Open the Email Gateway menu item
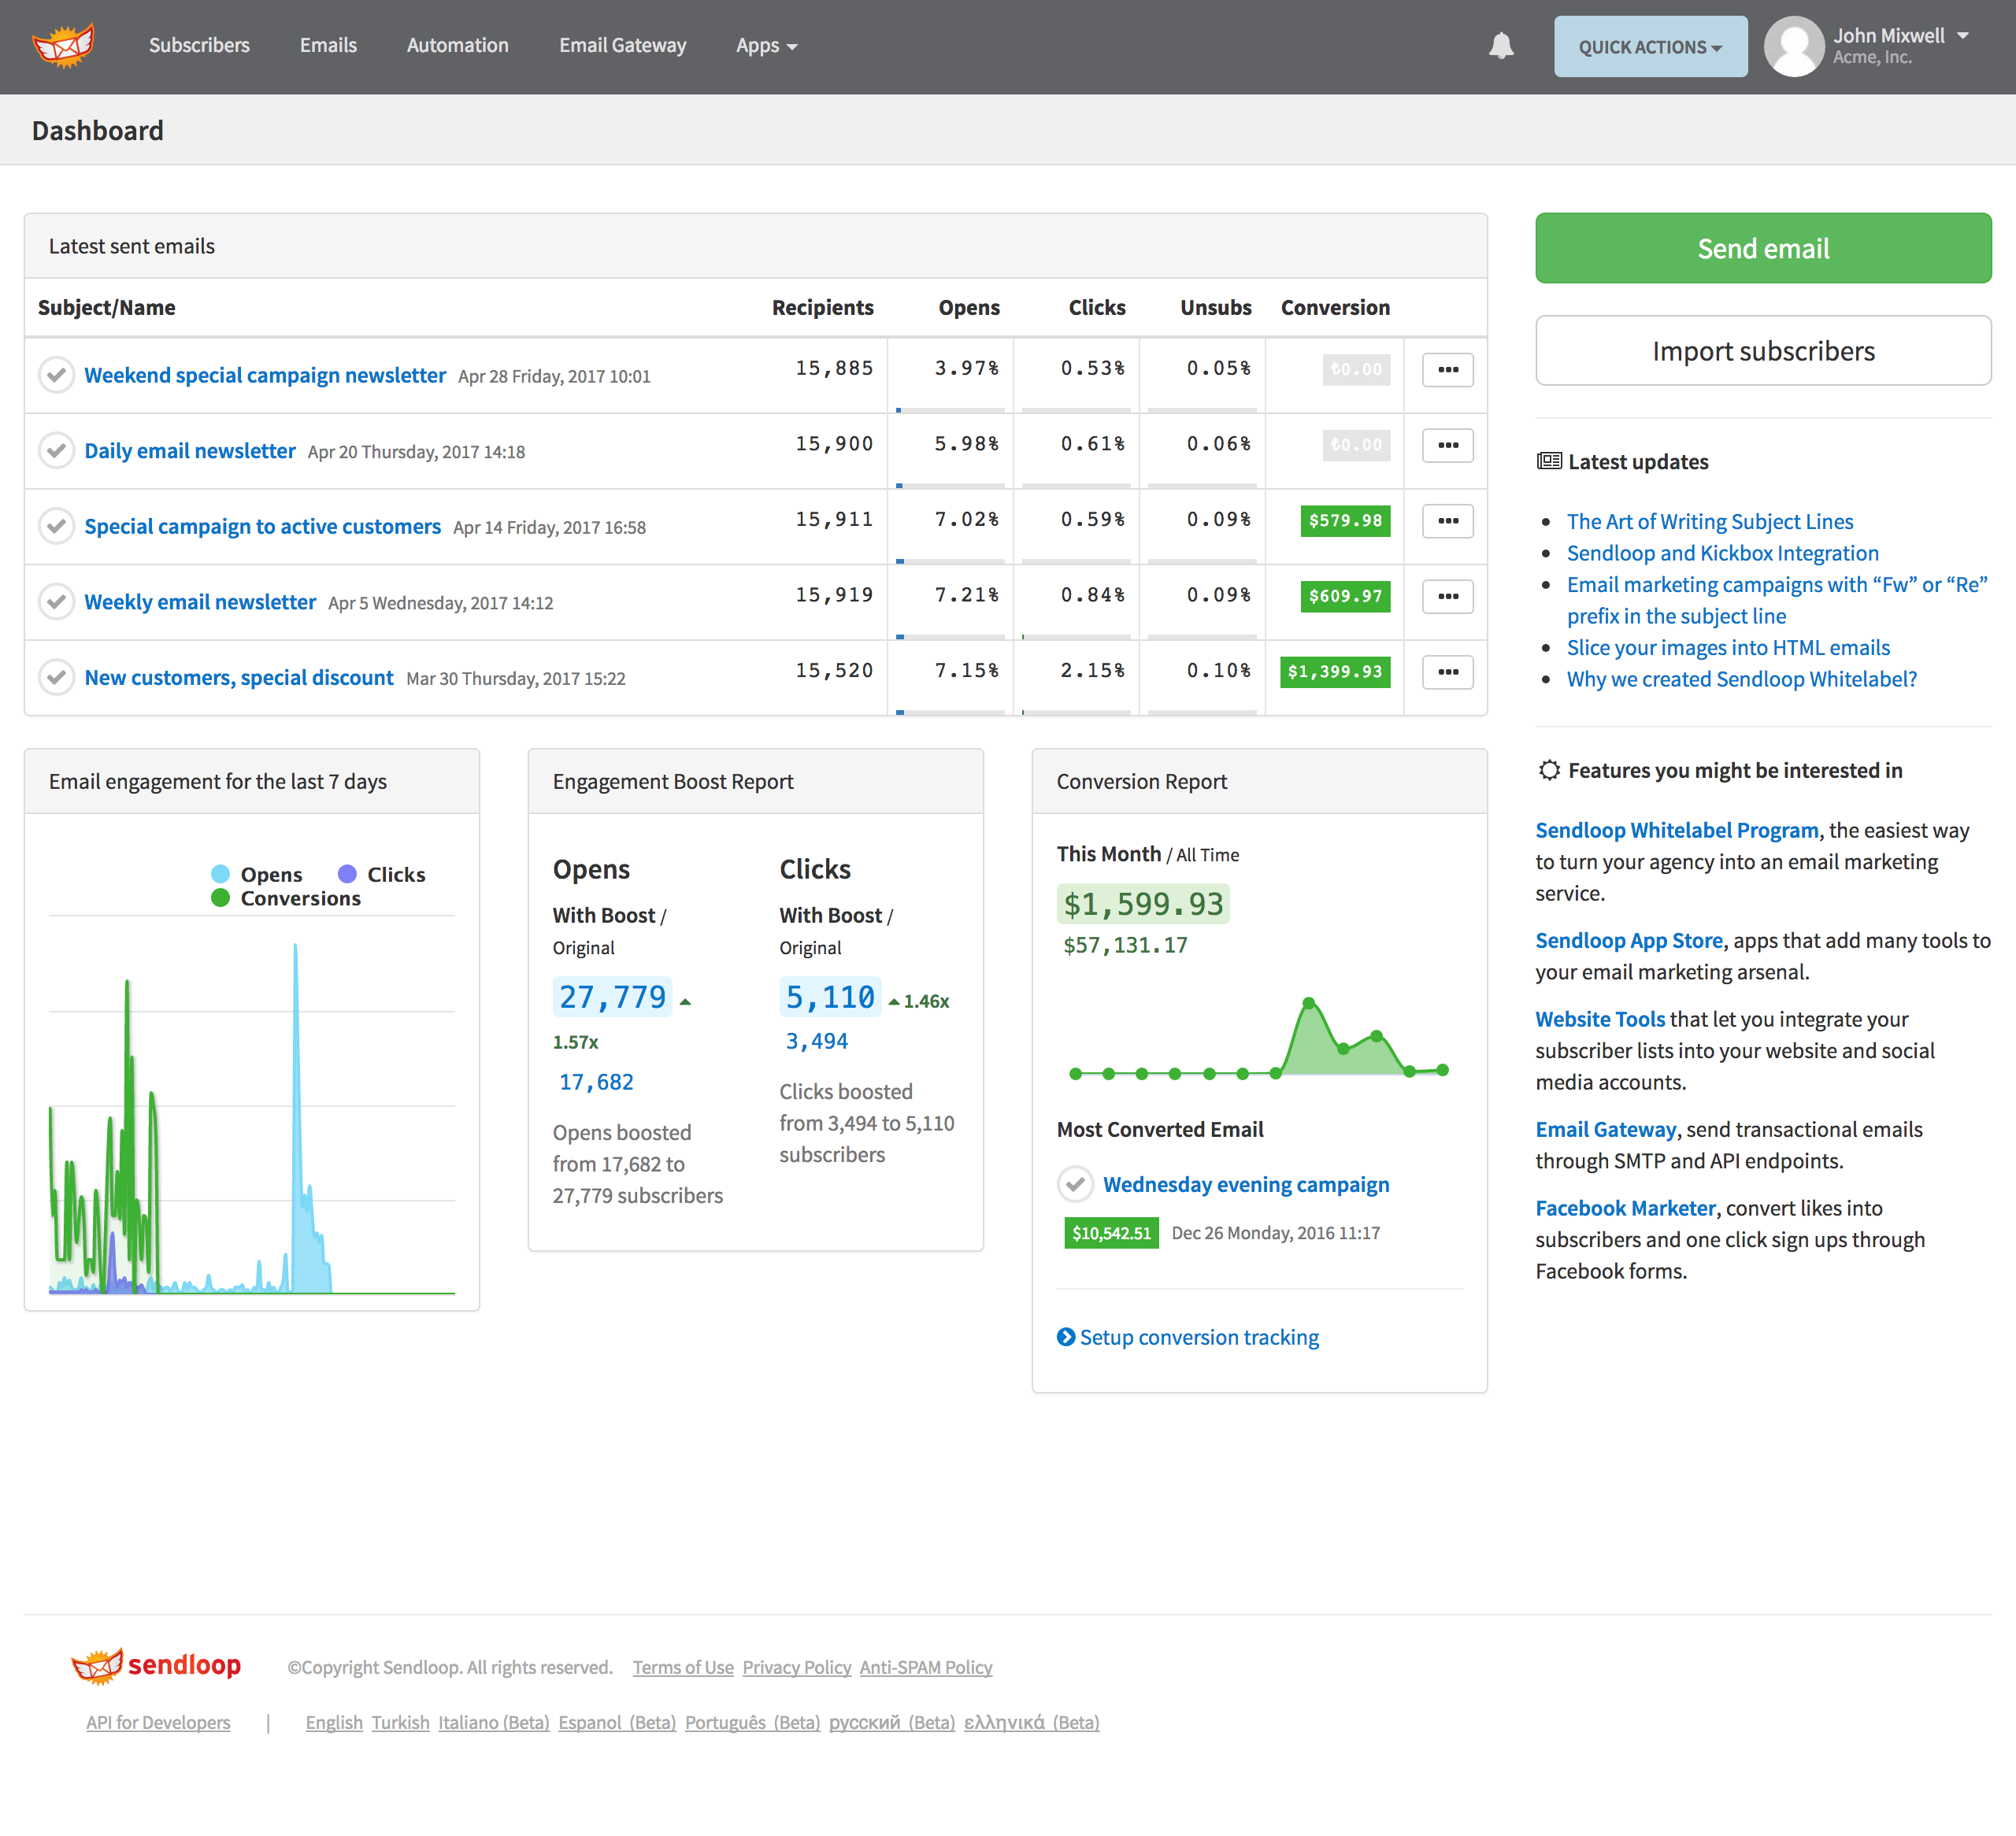Image resolution: width=2016 pixels, height=1836 pixels. tap(622, 46)
